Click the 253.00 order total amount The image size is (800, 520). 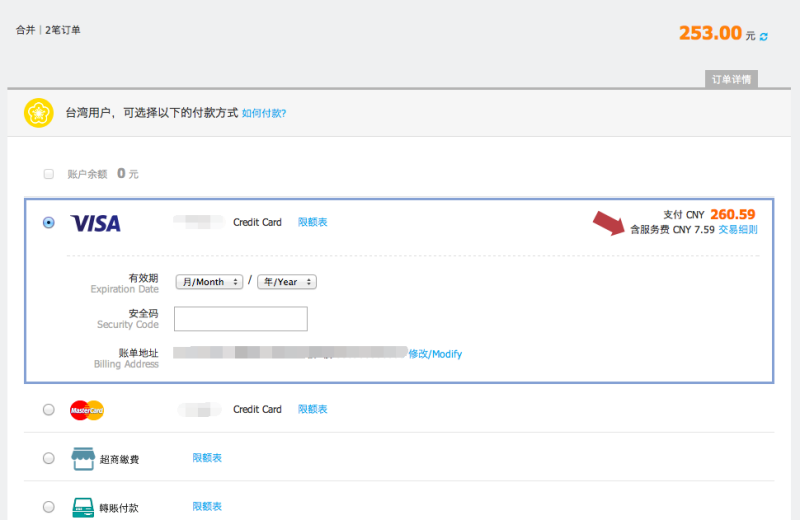[710, 33]
